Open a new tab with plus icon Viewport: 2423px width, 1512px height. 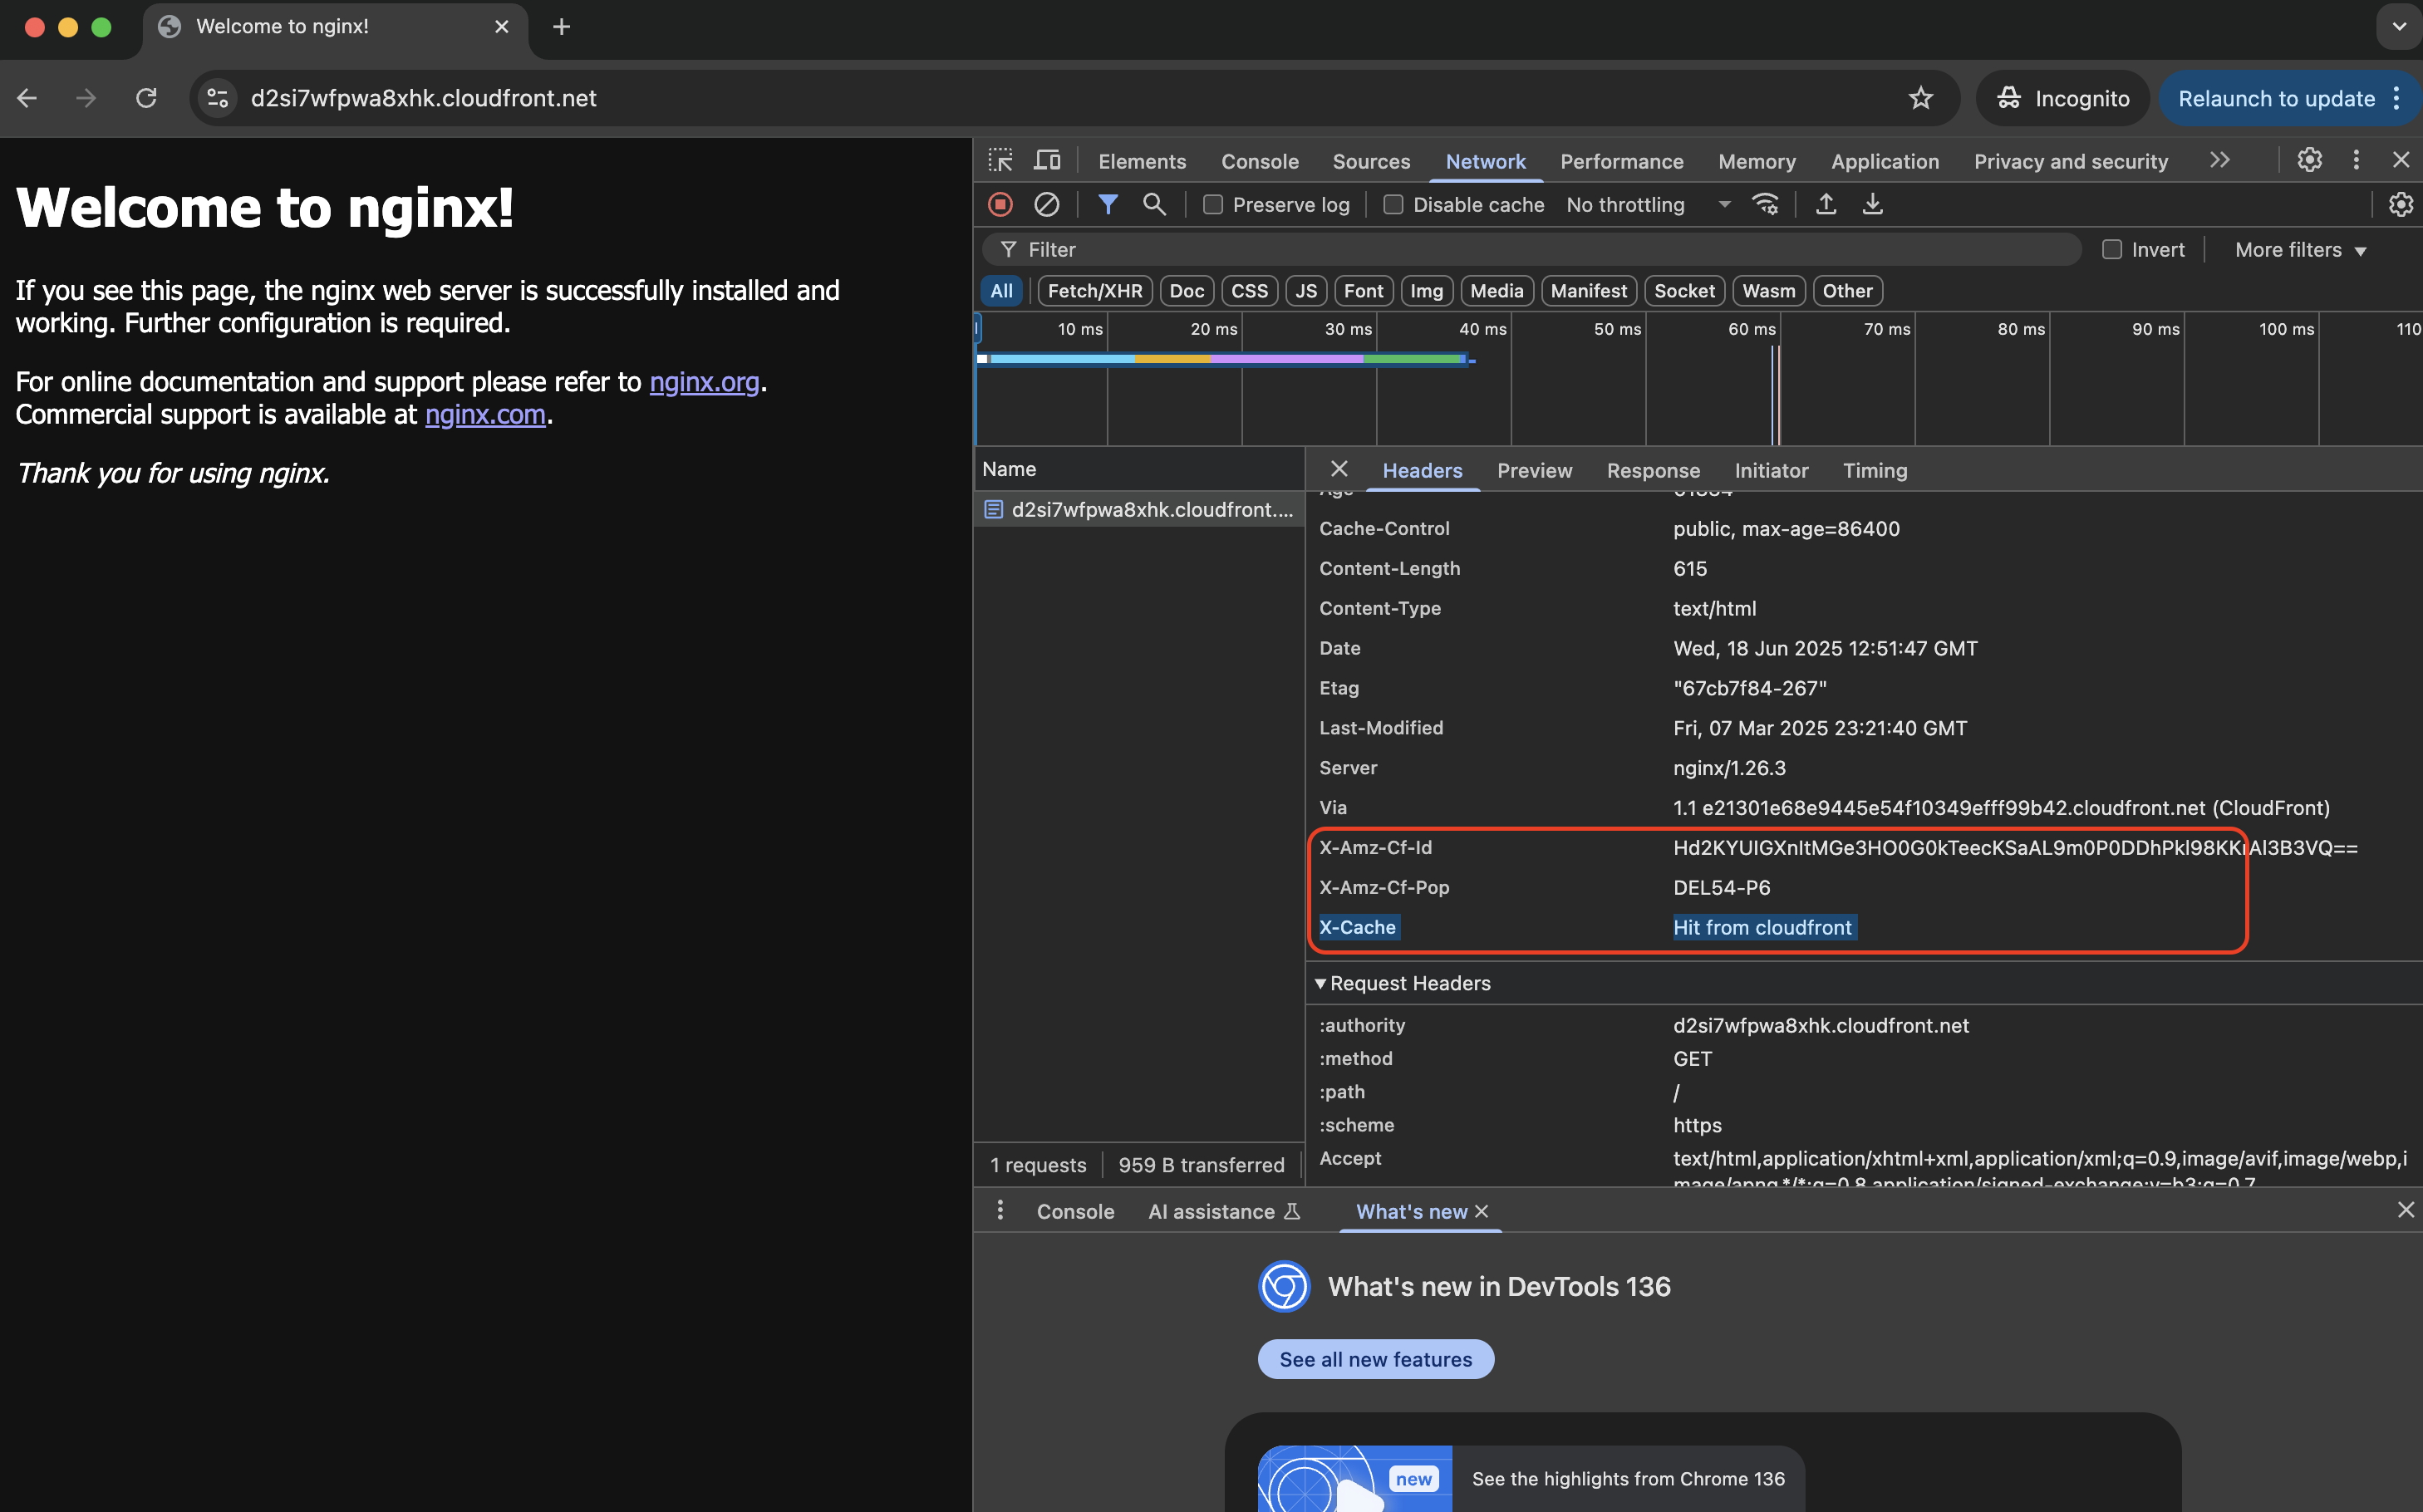tap(561, 27)
